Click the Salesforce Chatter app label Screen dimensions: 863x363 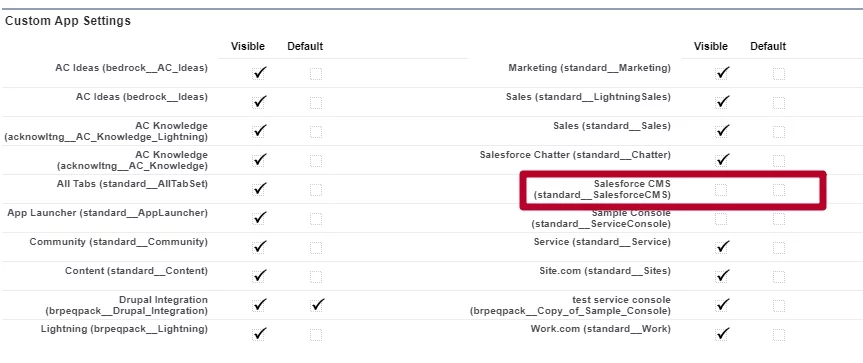576,155
